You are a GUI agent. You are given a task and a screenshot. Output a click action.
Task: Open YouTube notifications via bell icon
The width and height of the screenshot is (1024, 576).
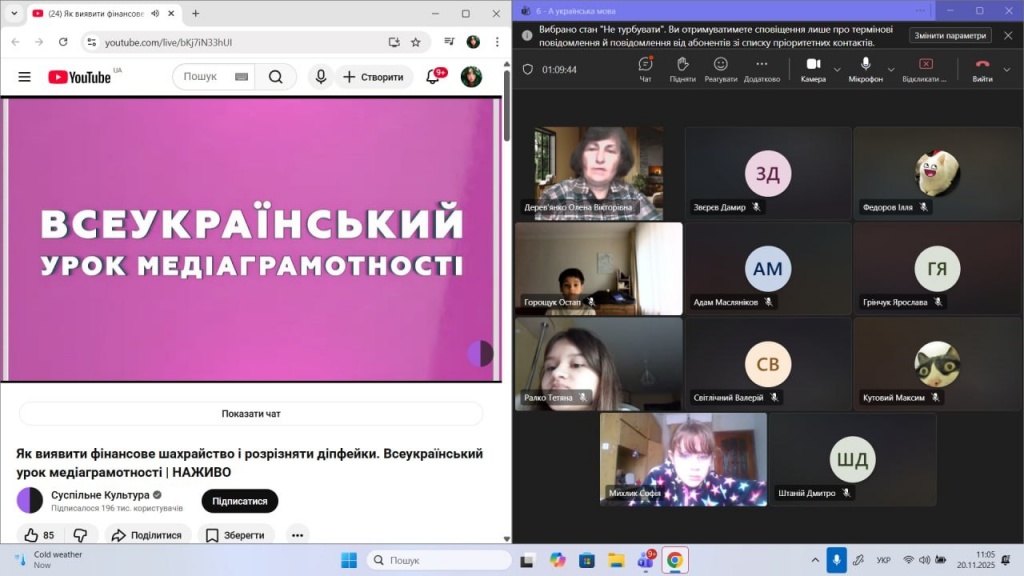coord(431,76)
